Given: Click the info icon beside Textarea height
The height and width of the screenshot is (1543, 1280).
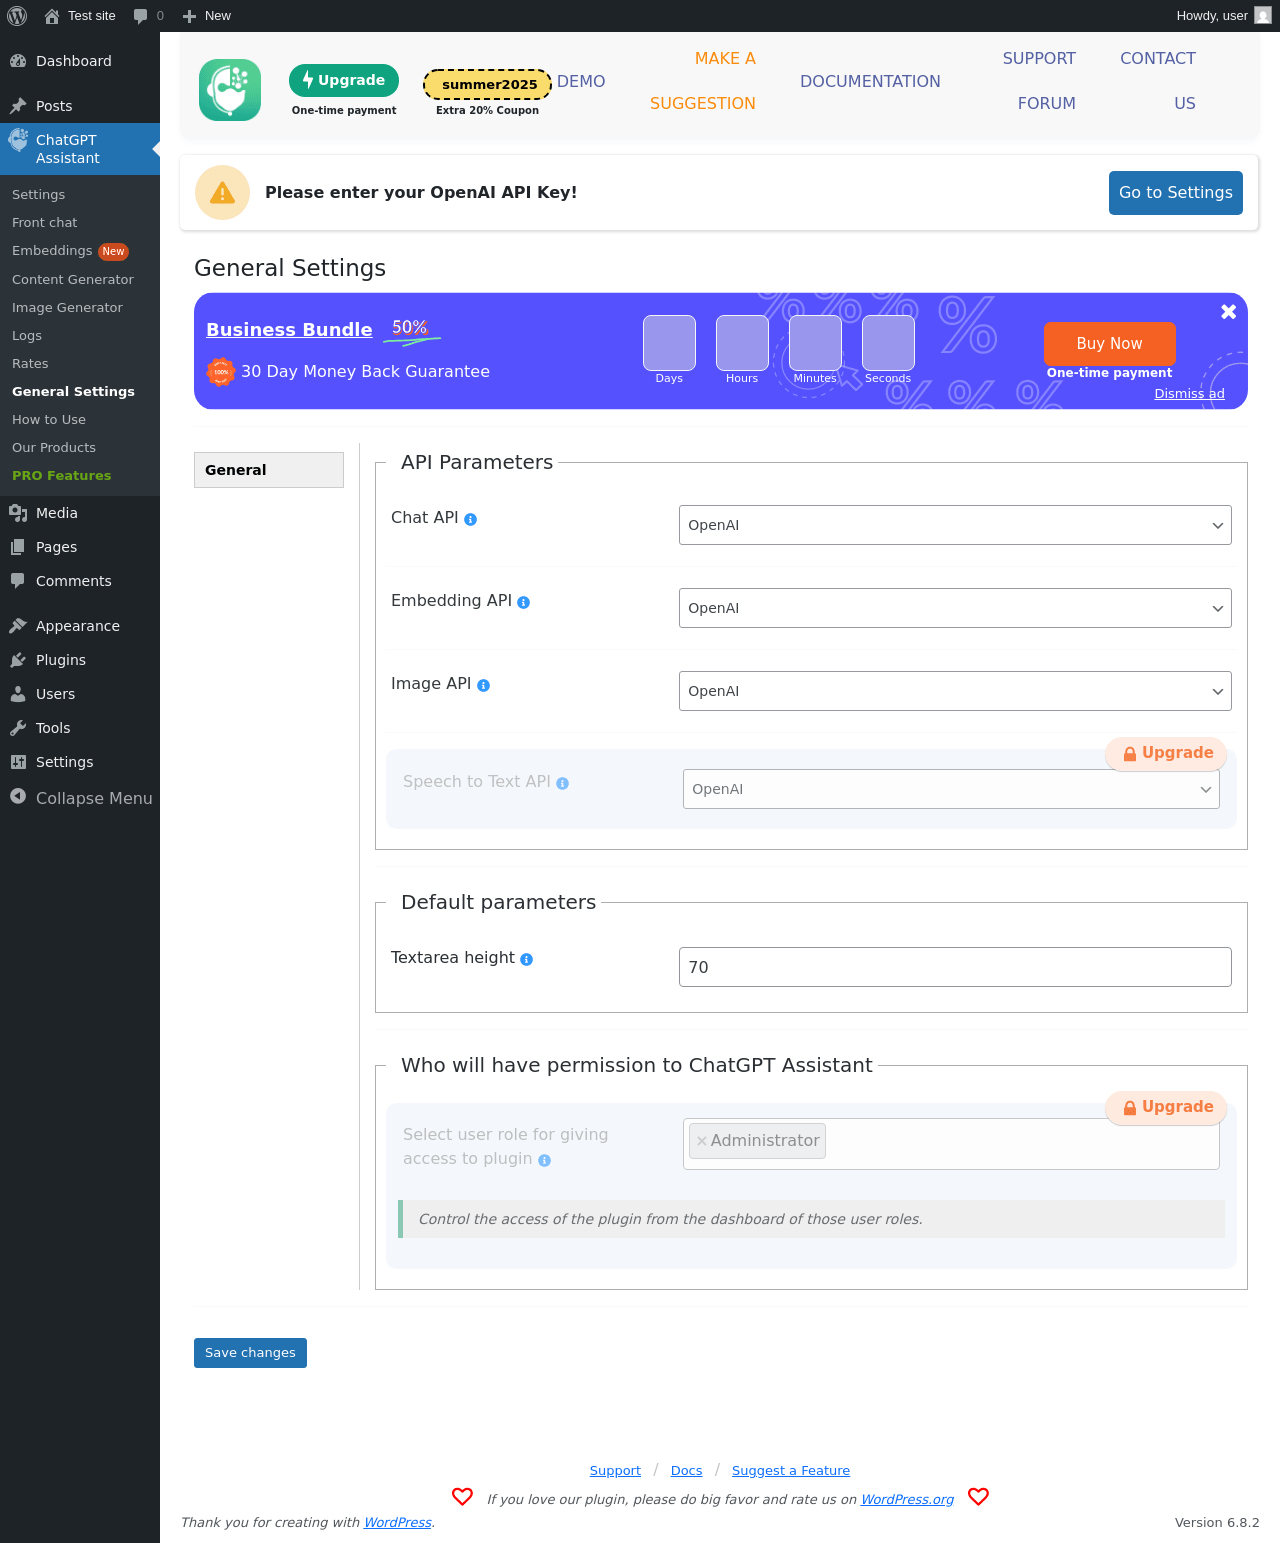Looking at the screenshot, I should point(527,960).
